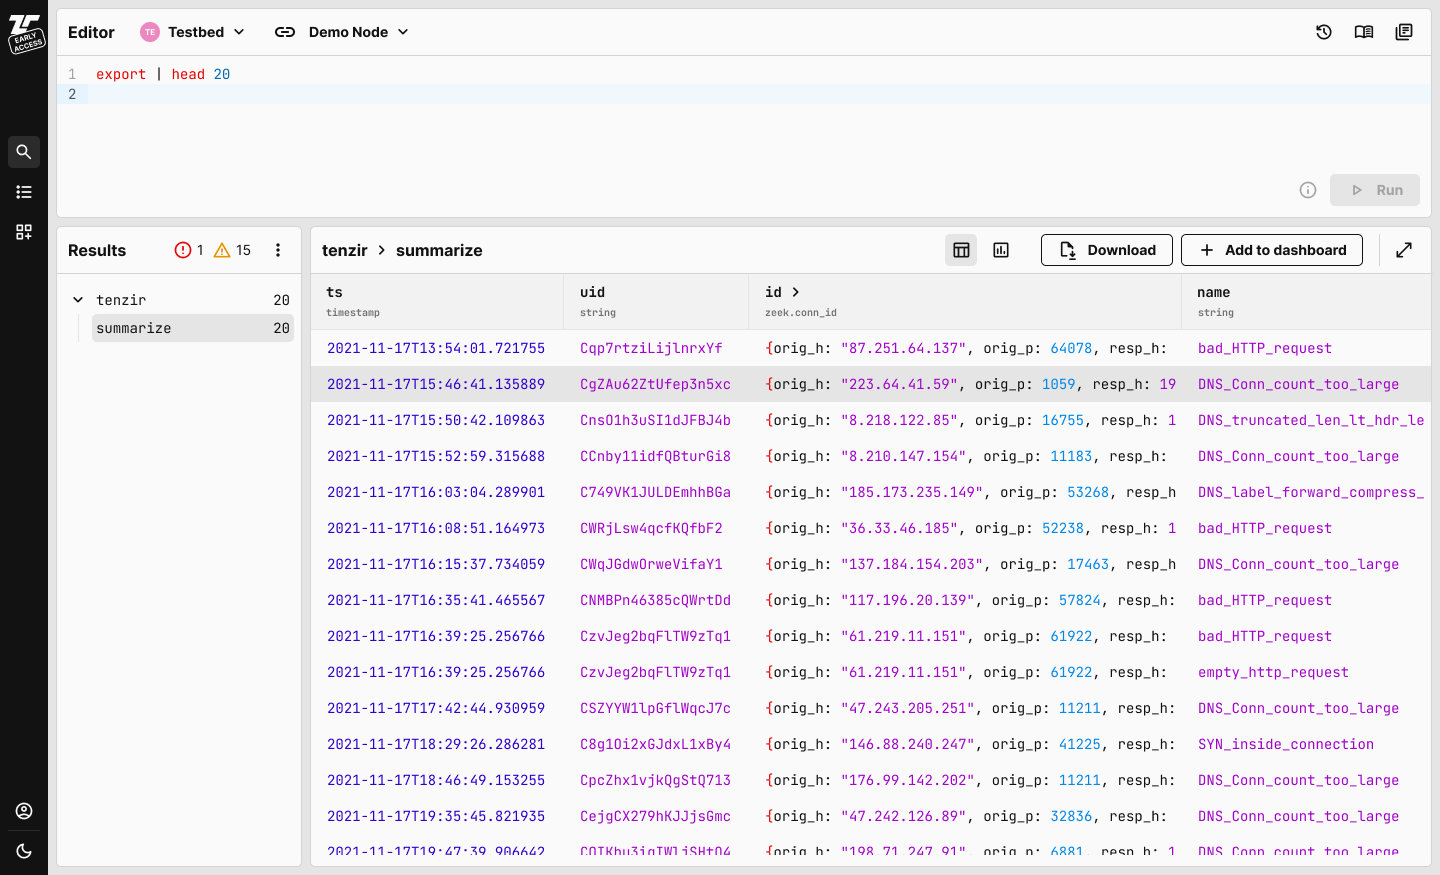Select the summarize item in Results
The image size is (1440, 875).
pyautogui.click(x=192, y=328)
